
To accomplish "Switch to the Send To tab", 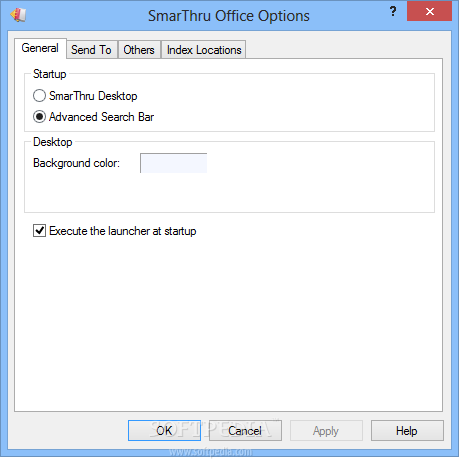I will point(91,50).
